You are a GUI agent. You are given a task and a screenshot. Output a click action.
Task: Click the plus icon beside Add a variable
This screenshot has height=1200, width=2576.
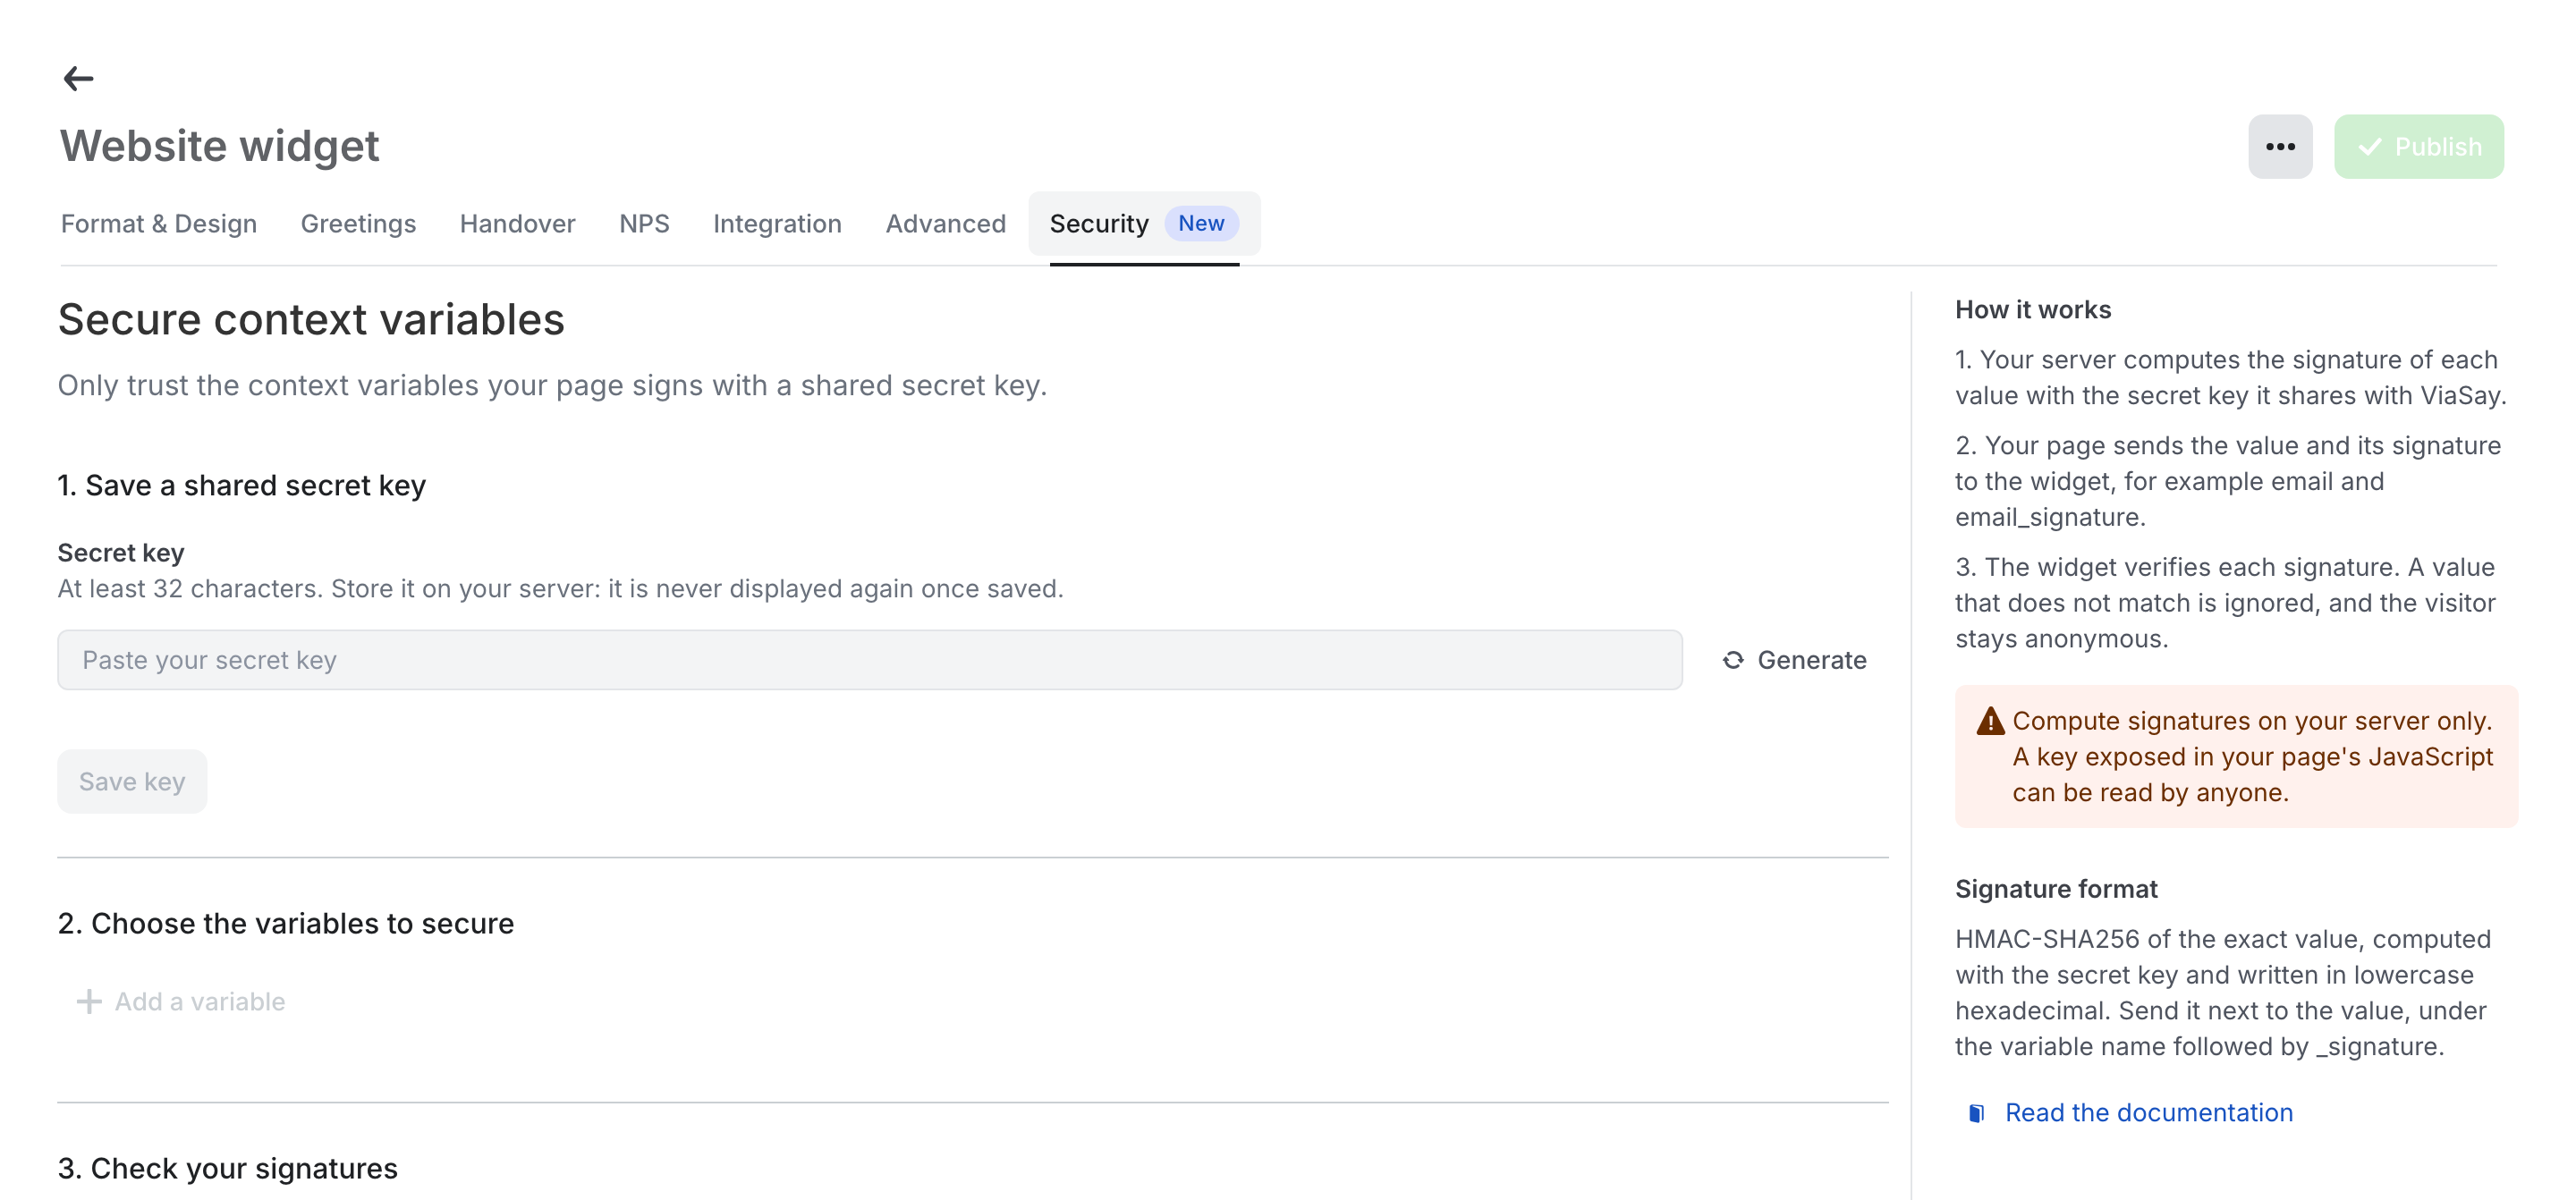[x=89, y=1001]
